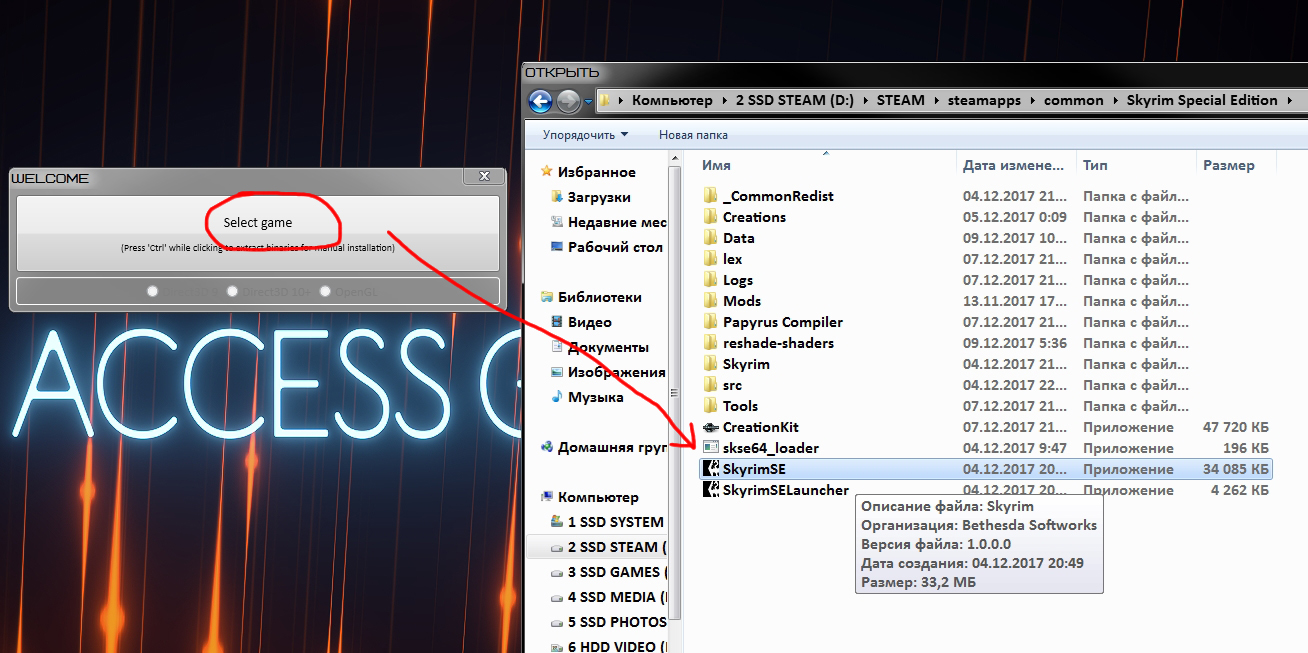Open Документы in the sidebar
The image size is (1308, 653).
coord(608,347)
